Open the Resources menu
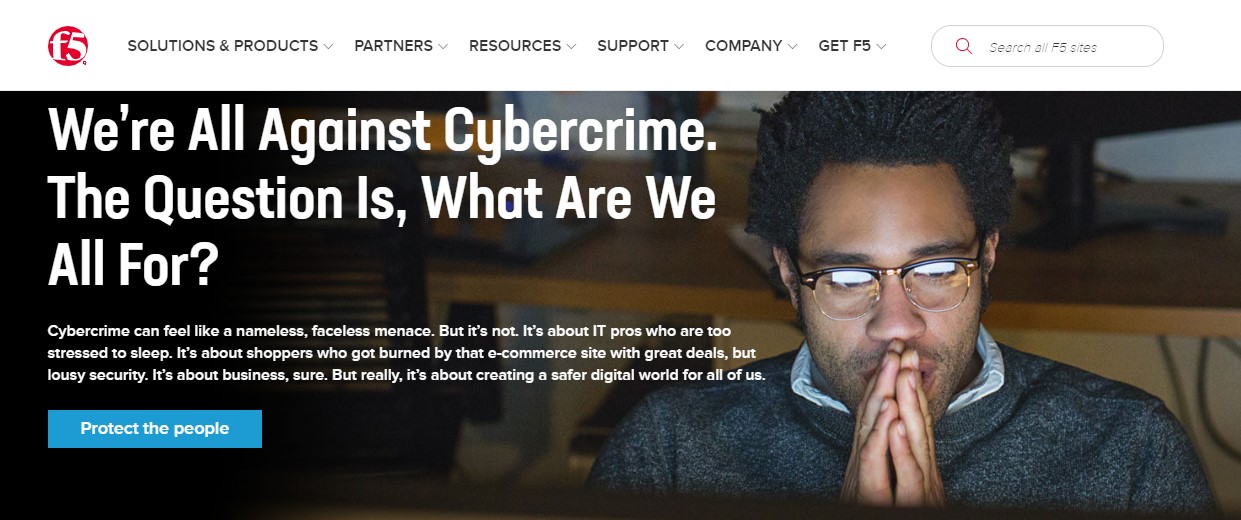The width and height of the screenshot is (1241, 520). [515, 46]
